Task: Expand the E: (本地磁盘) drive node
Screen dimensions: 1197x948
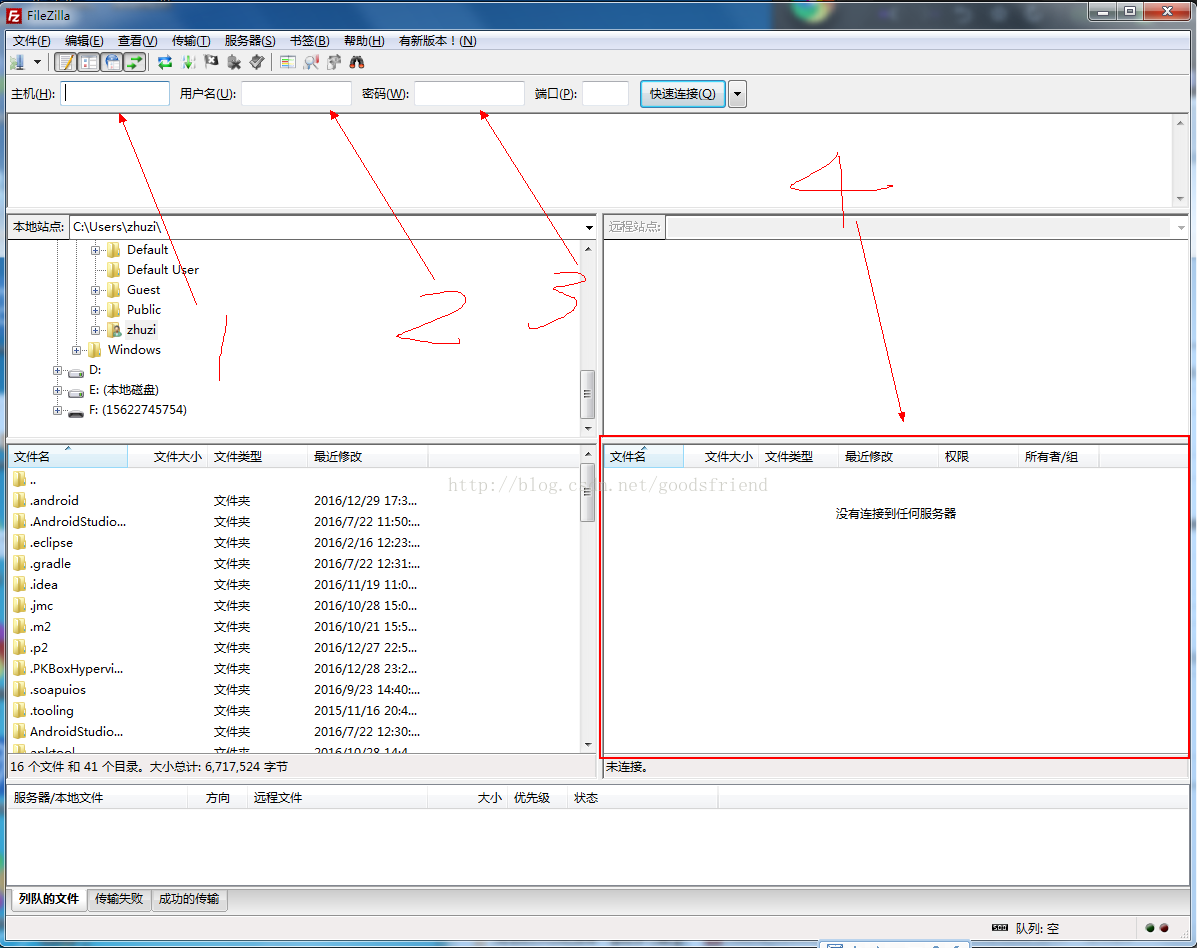Action: point(57,390)
